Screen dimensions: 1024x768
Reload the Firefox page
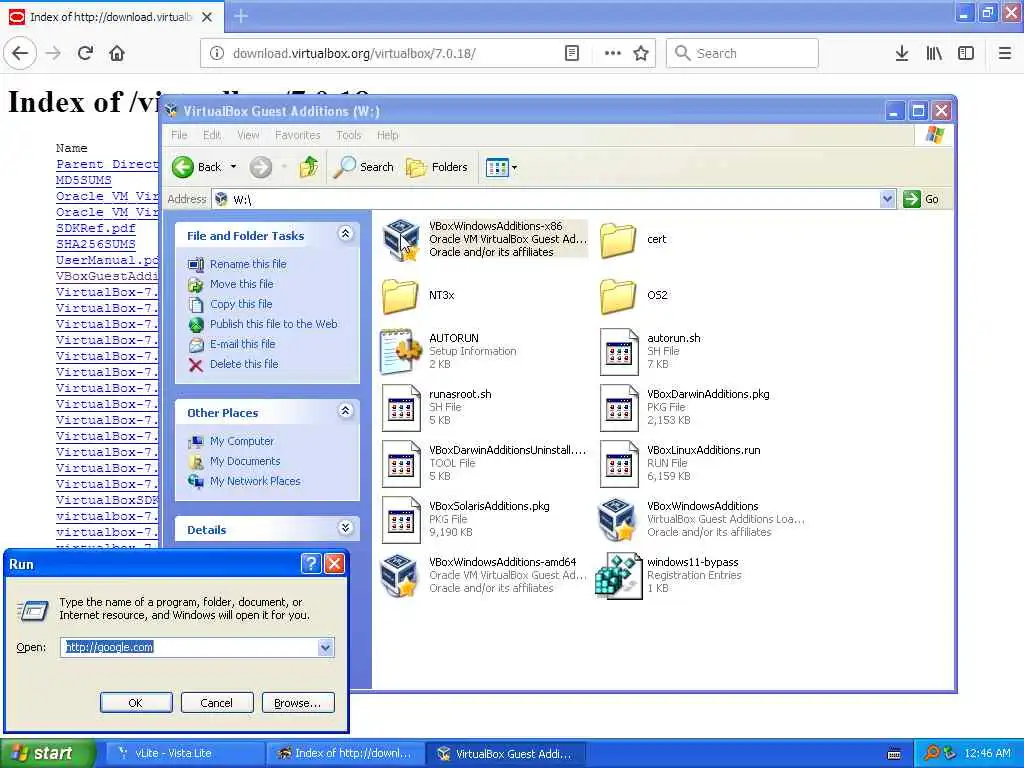[x=85, y=53]
